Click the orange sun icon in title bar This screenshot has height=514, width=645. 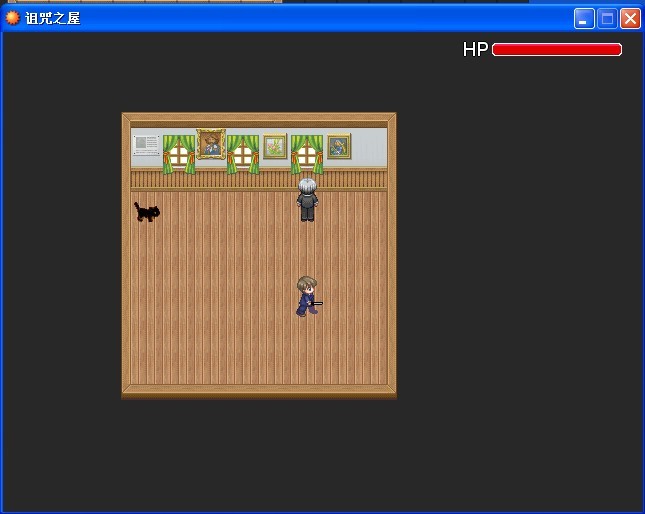[12, 18]
